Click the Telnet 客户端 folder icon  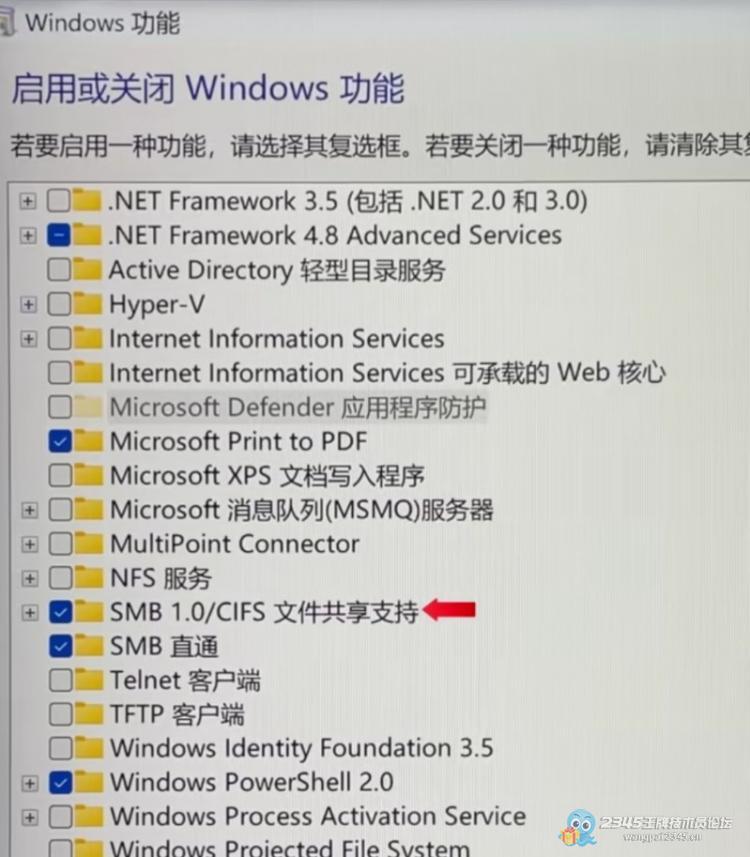[x=89, y=680]
